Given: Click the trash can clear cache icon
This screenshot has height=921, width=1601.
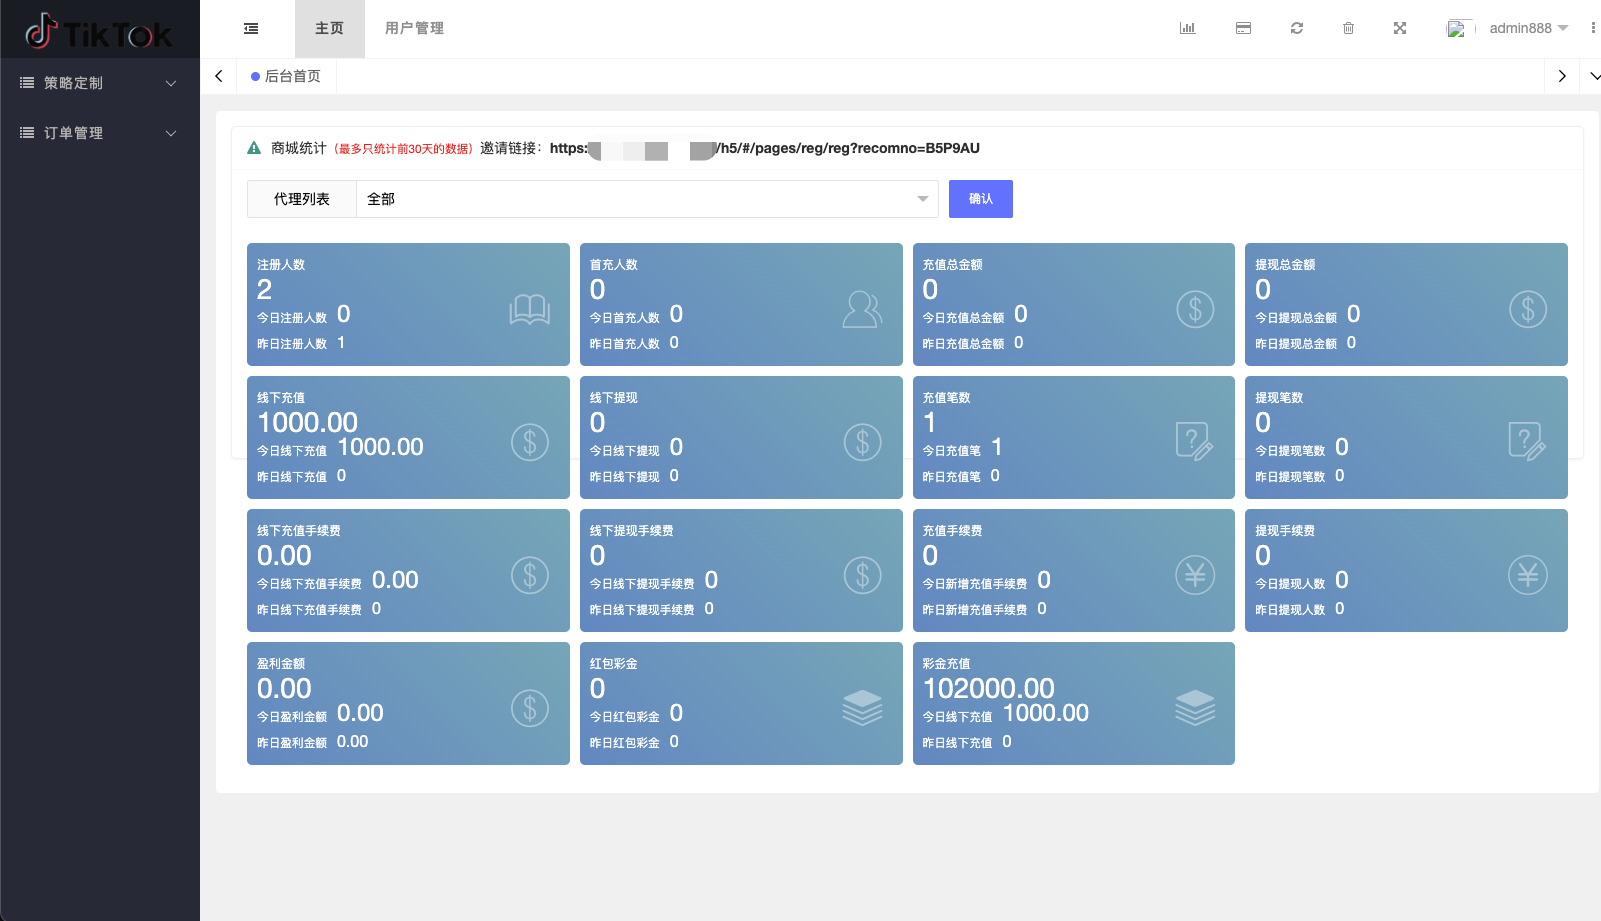Looking at the screenshot, I should click(1348, 29).
